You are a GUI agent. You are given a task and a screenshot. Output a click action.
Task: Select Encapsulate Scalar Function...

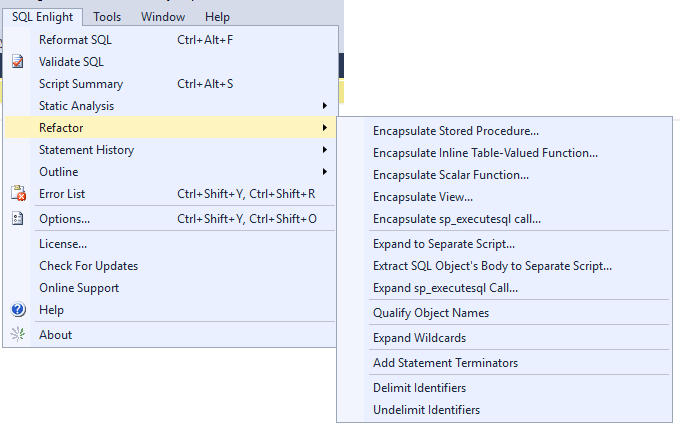click(504, 175)
